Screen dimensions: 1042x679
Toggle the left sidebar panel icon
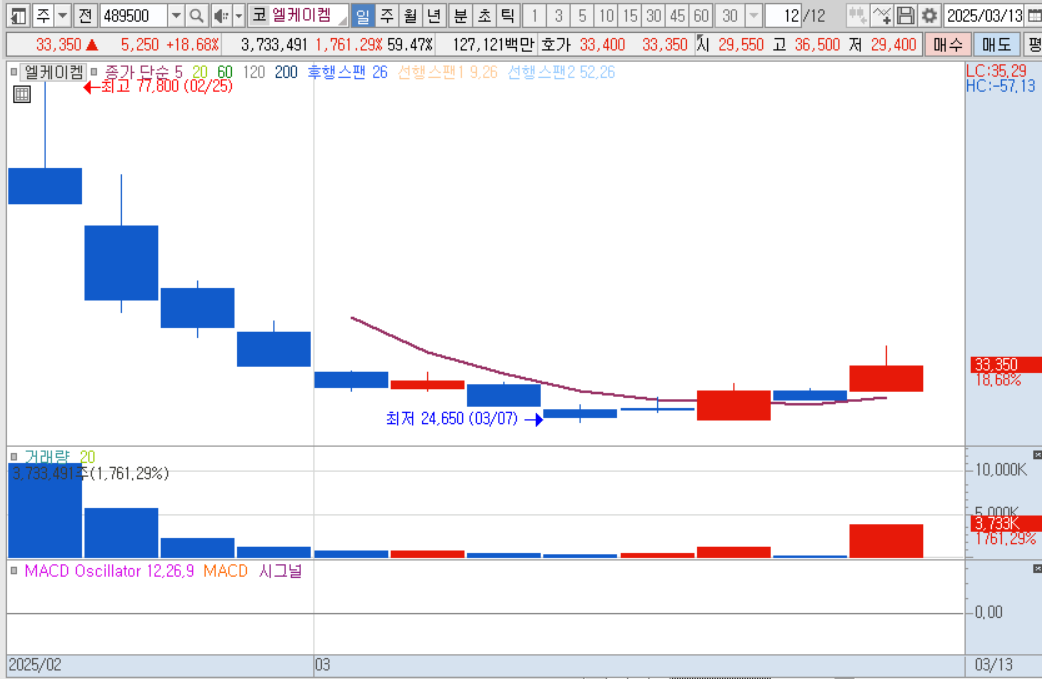pos(18,15)
